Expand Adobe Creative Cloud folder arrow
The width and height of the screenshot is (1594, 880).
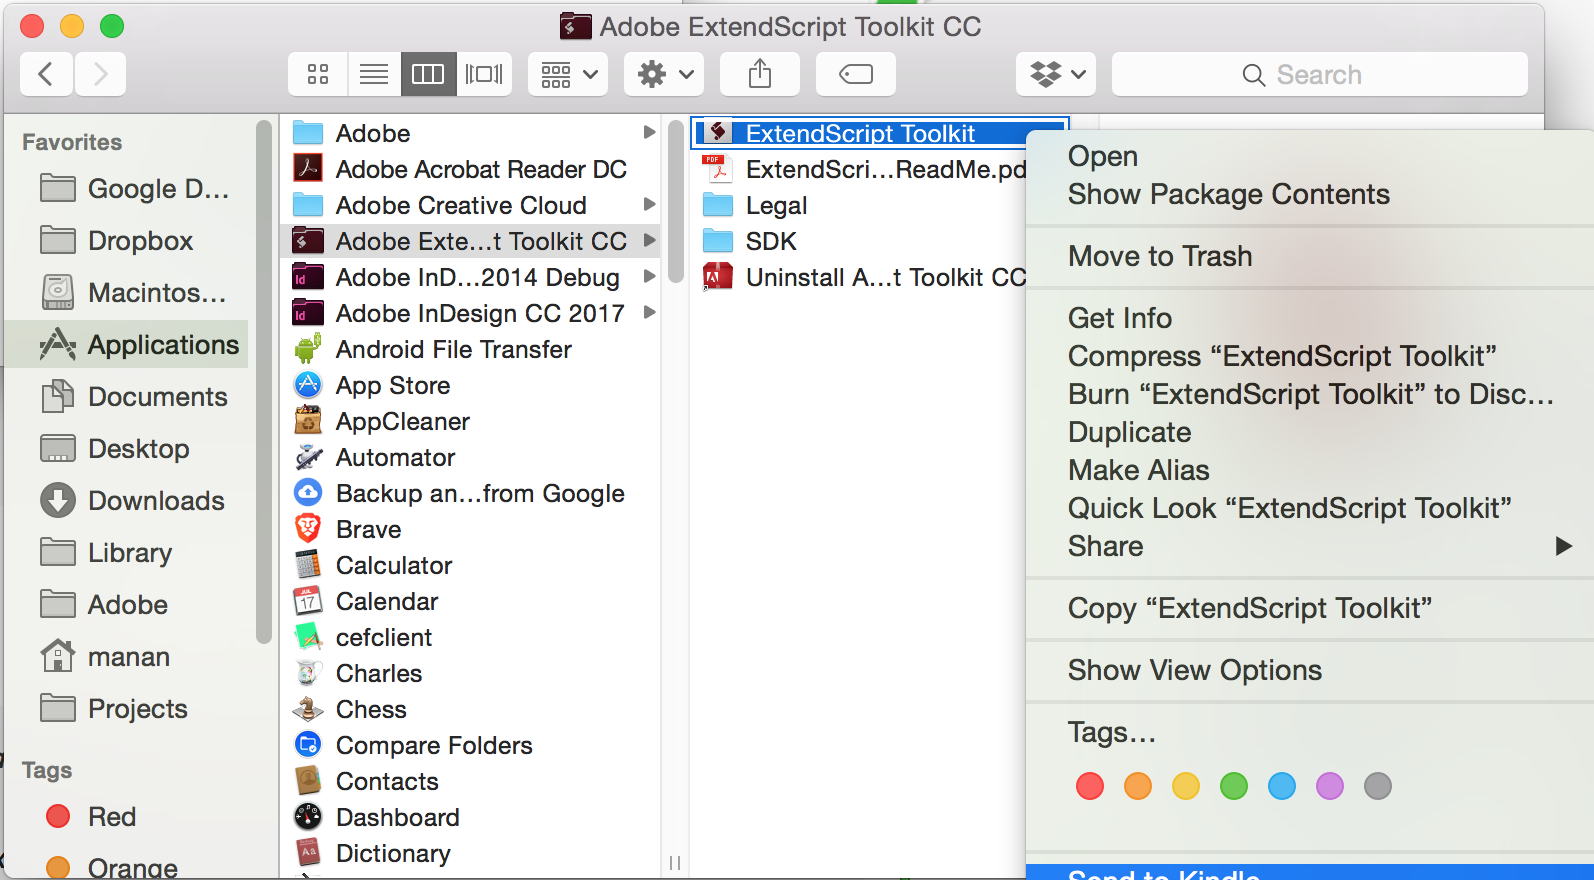(649, 204)
